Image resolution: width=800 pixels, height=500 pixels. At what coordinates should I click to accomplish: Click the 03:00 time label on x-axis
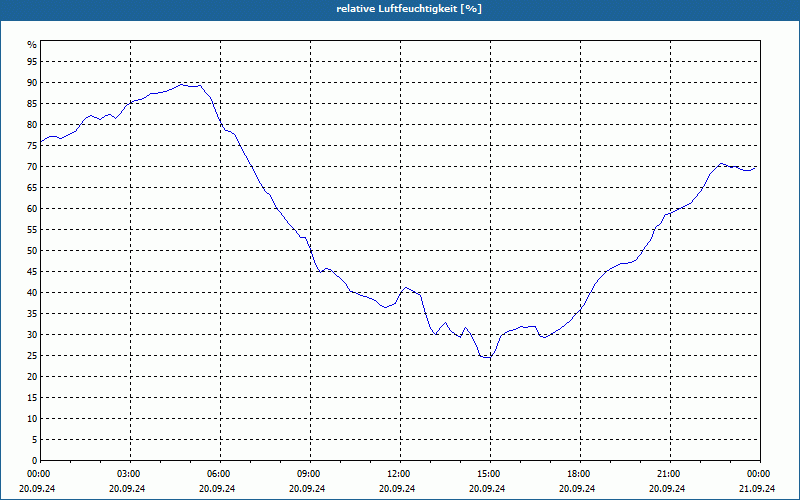click(x=131, y=474)
